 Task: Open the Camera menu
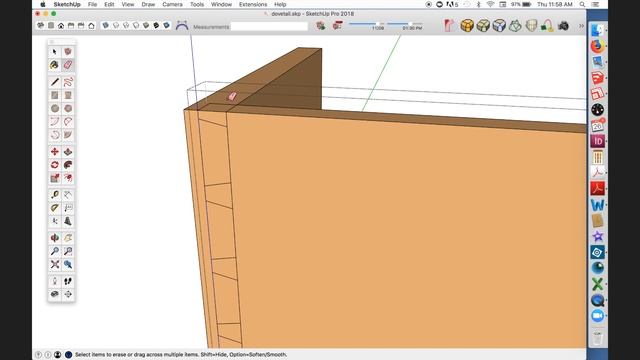point(172,4)
